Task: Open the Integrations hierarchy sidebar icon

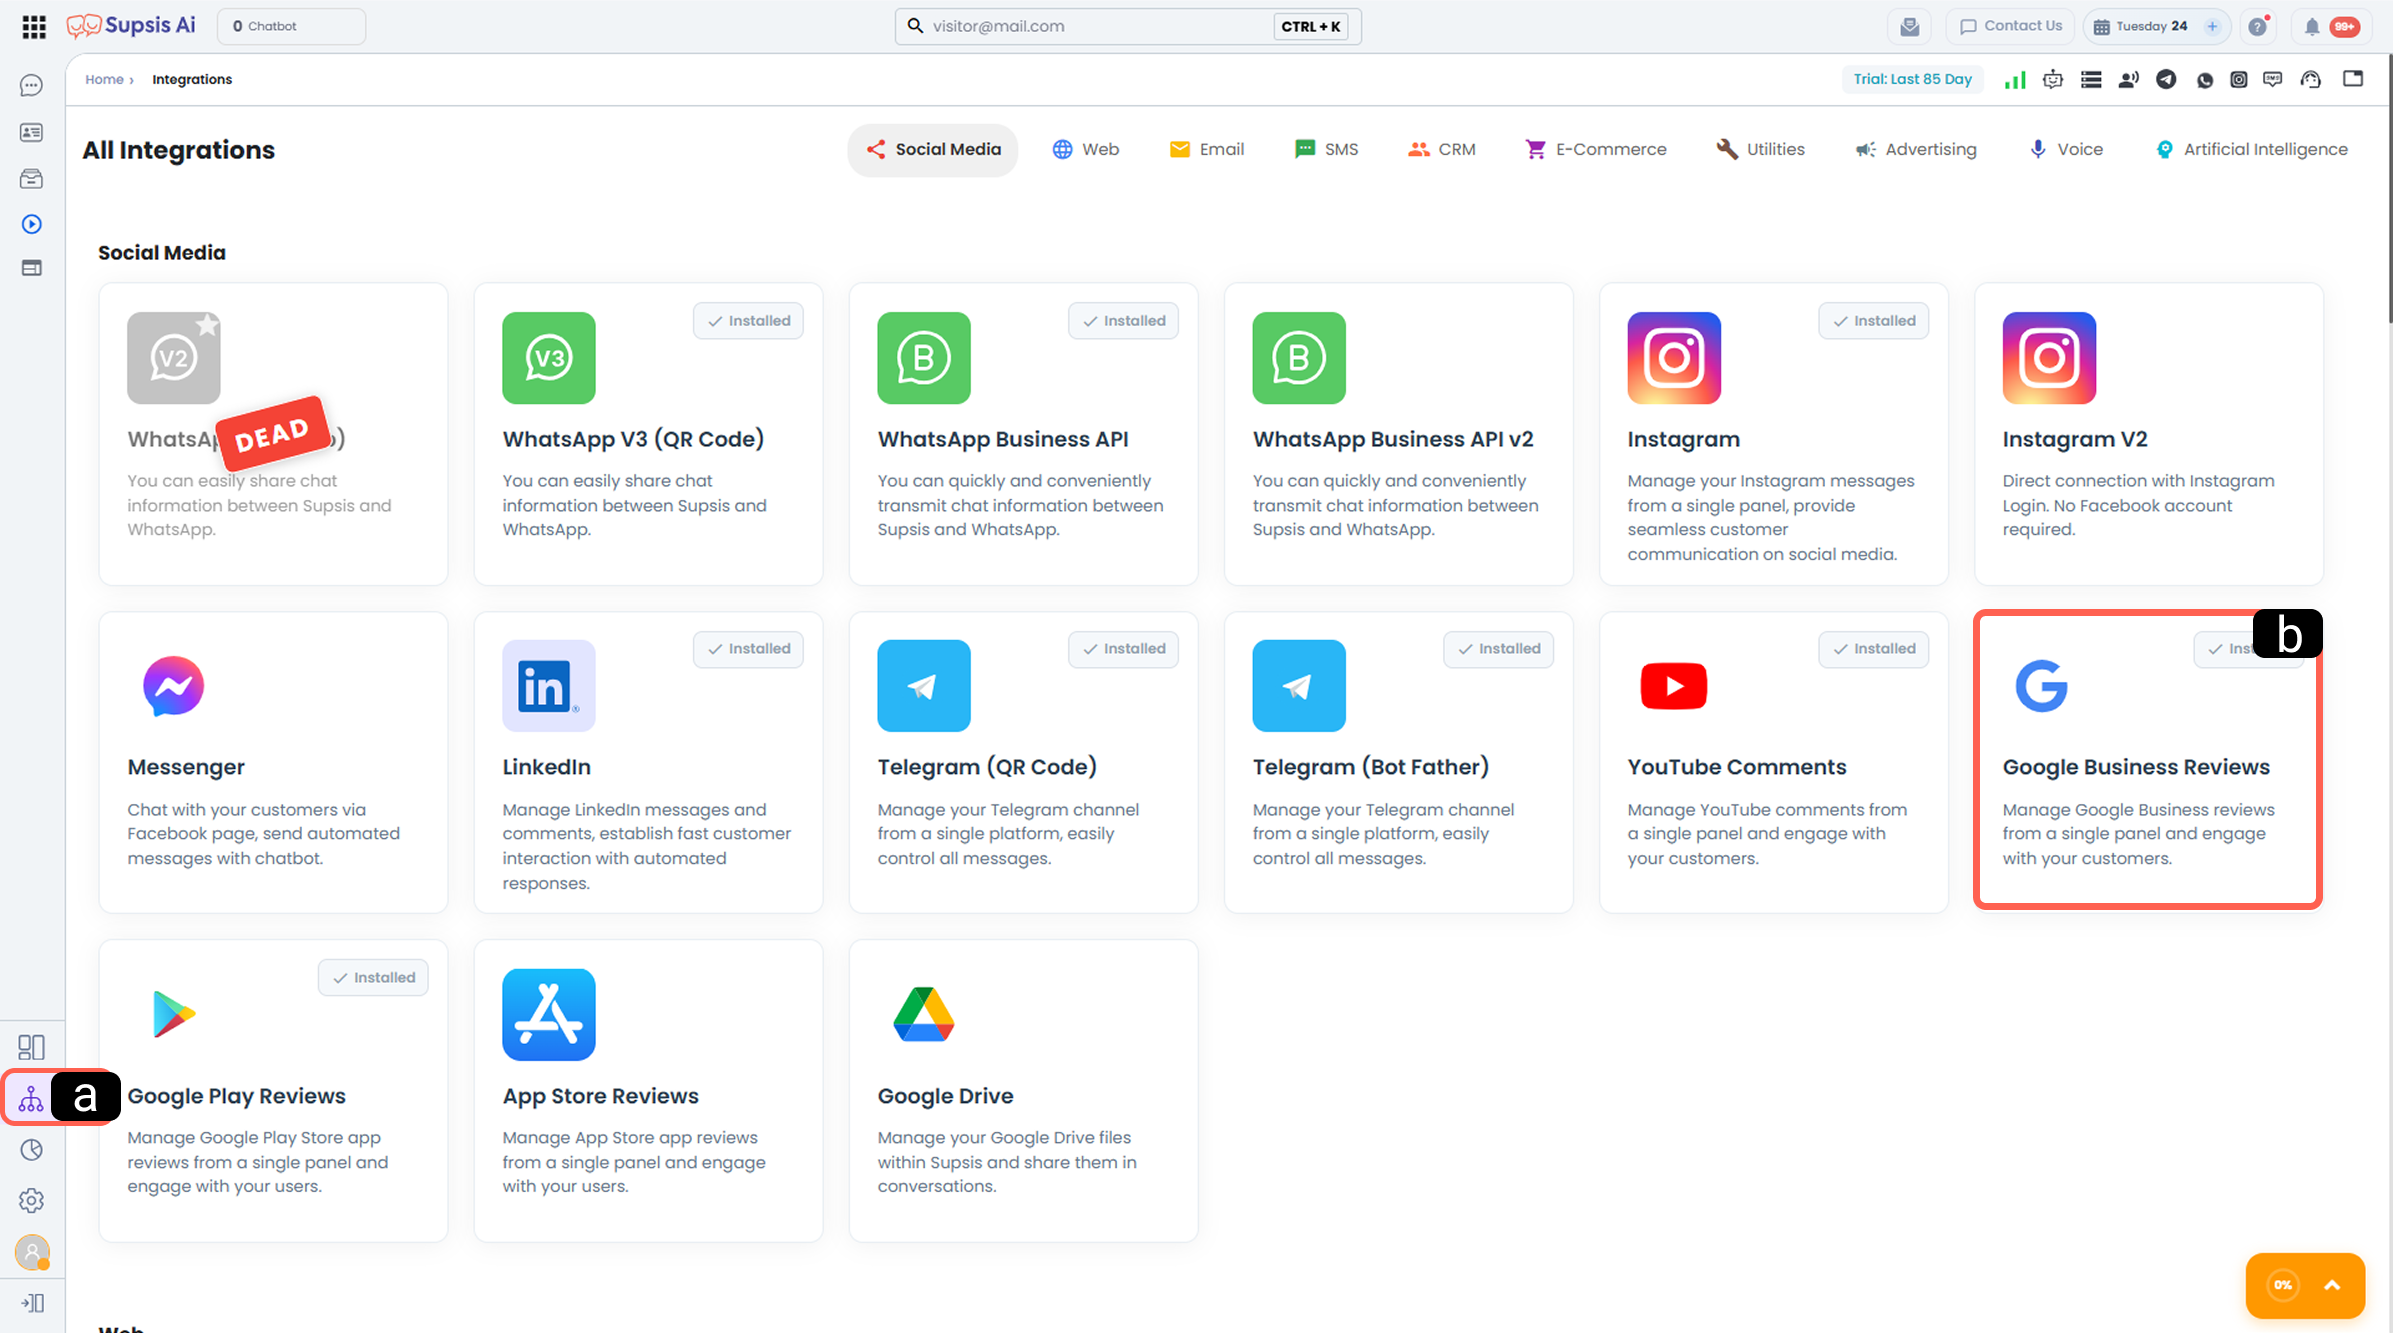Action: [x=31, y=1098]
